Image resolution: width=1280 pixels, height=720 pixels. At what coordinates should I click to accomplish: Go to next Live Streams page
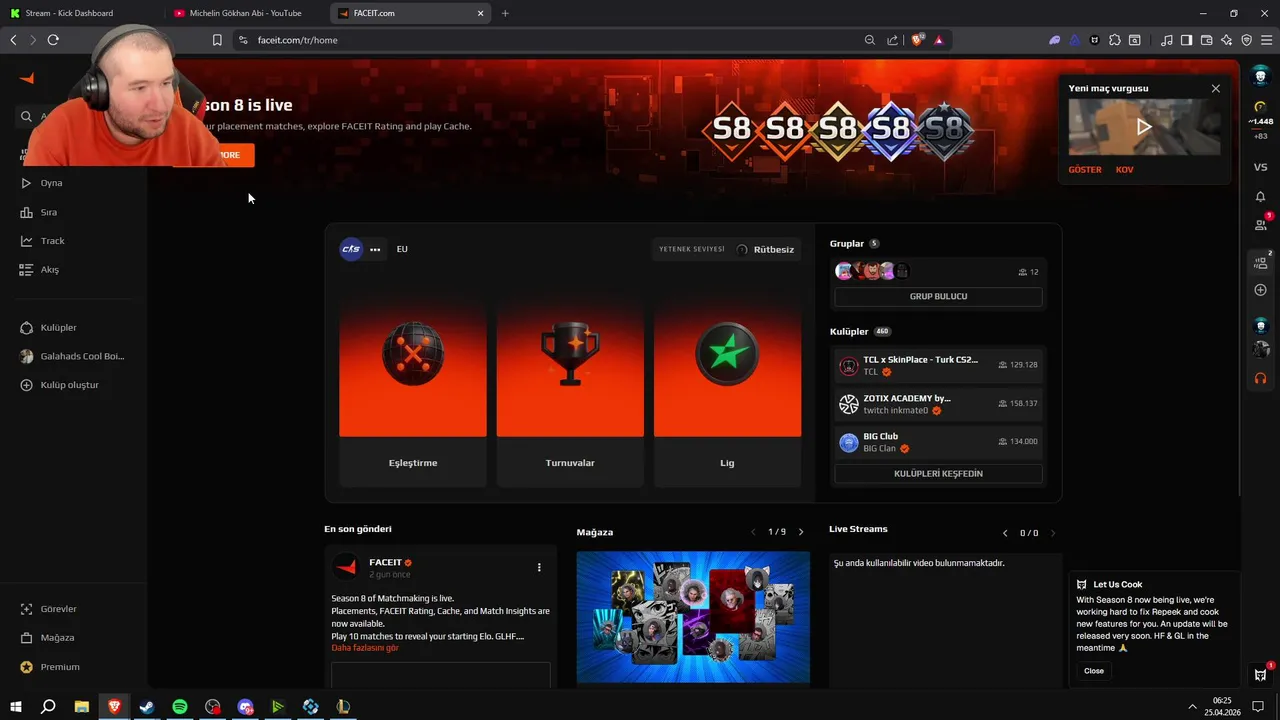(x=1053, y=533)
